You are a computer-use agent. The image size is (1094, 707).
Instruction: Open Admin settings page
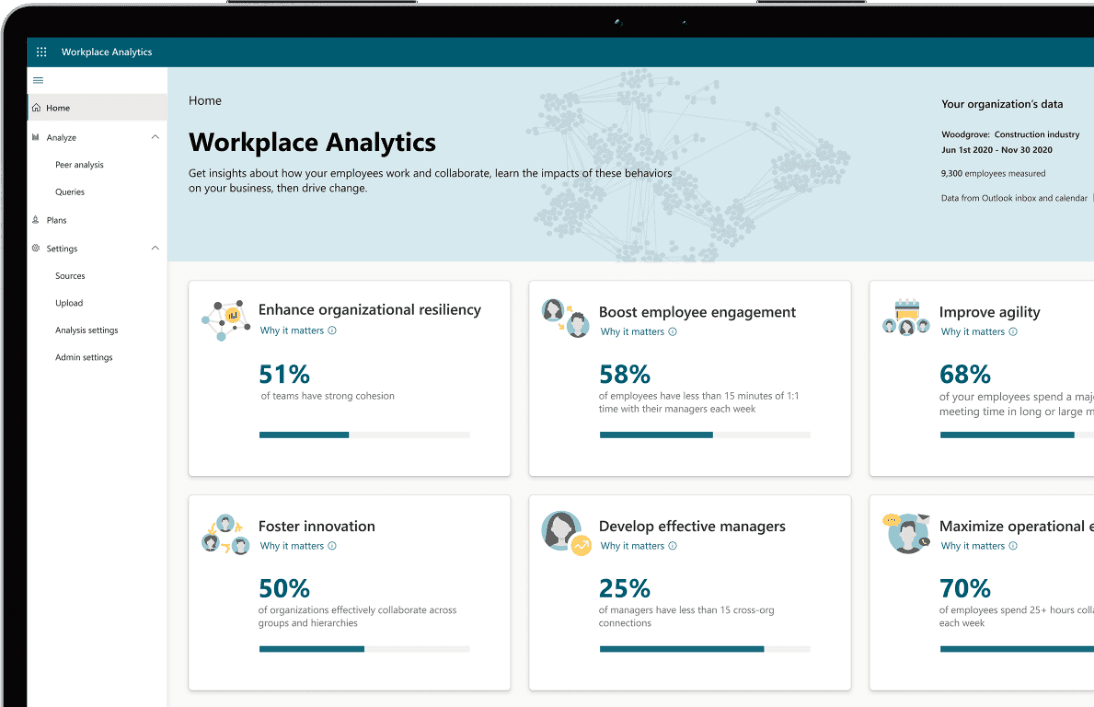coord(84,357)
